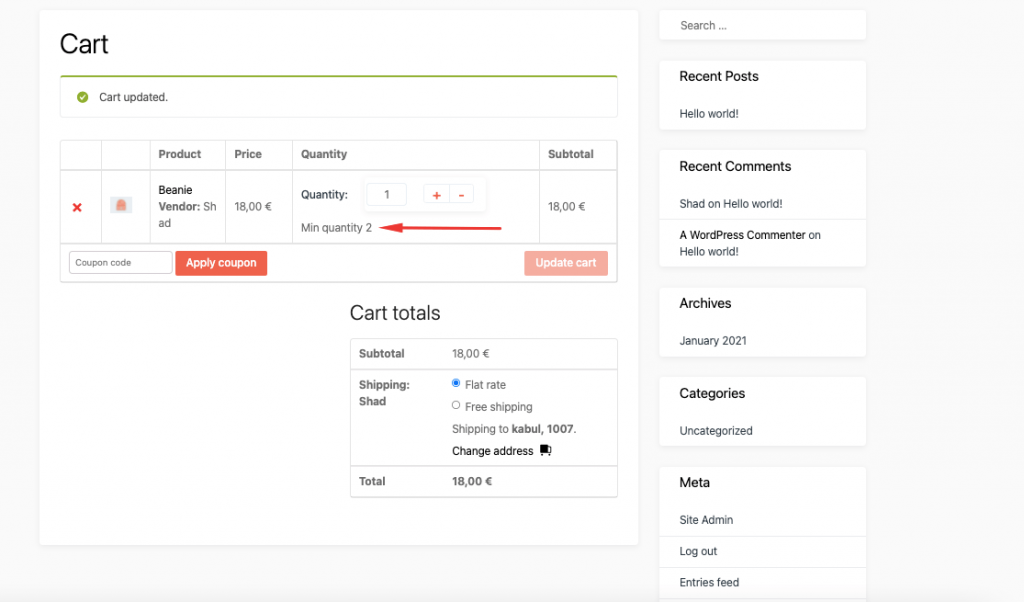Apply the coupon code

click(x=221, y=263)
